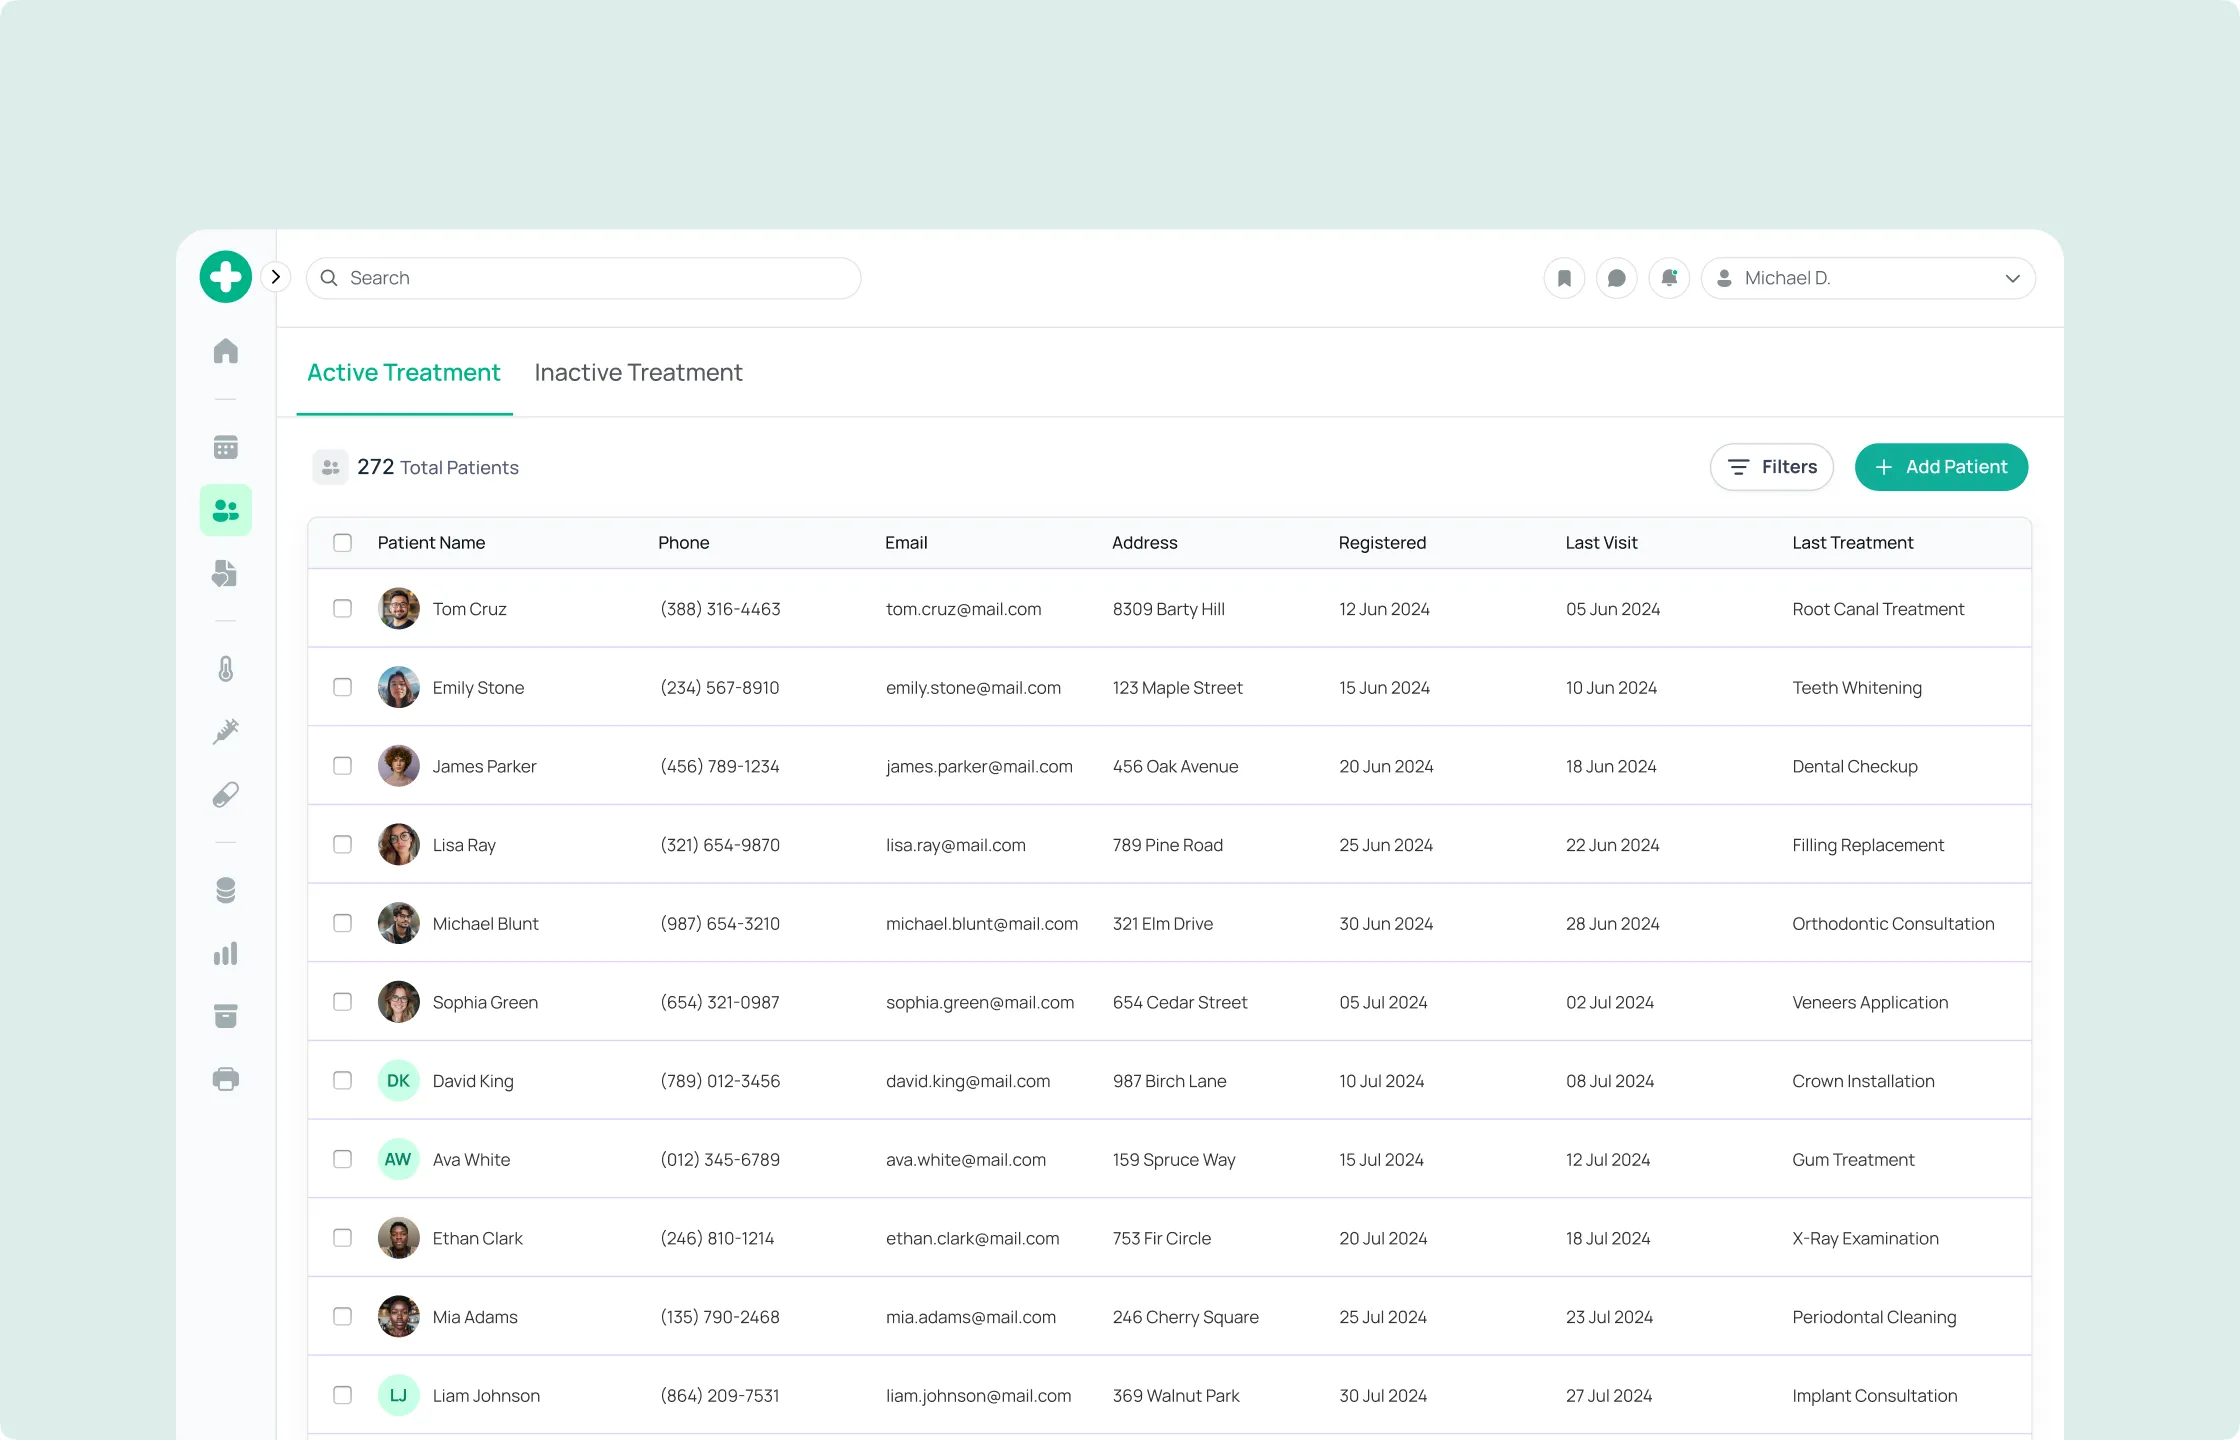Check the Liam Johnson row checkbox
This screenshot has height=1440, width=2240.
343,1396
